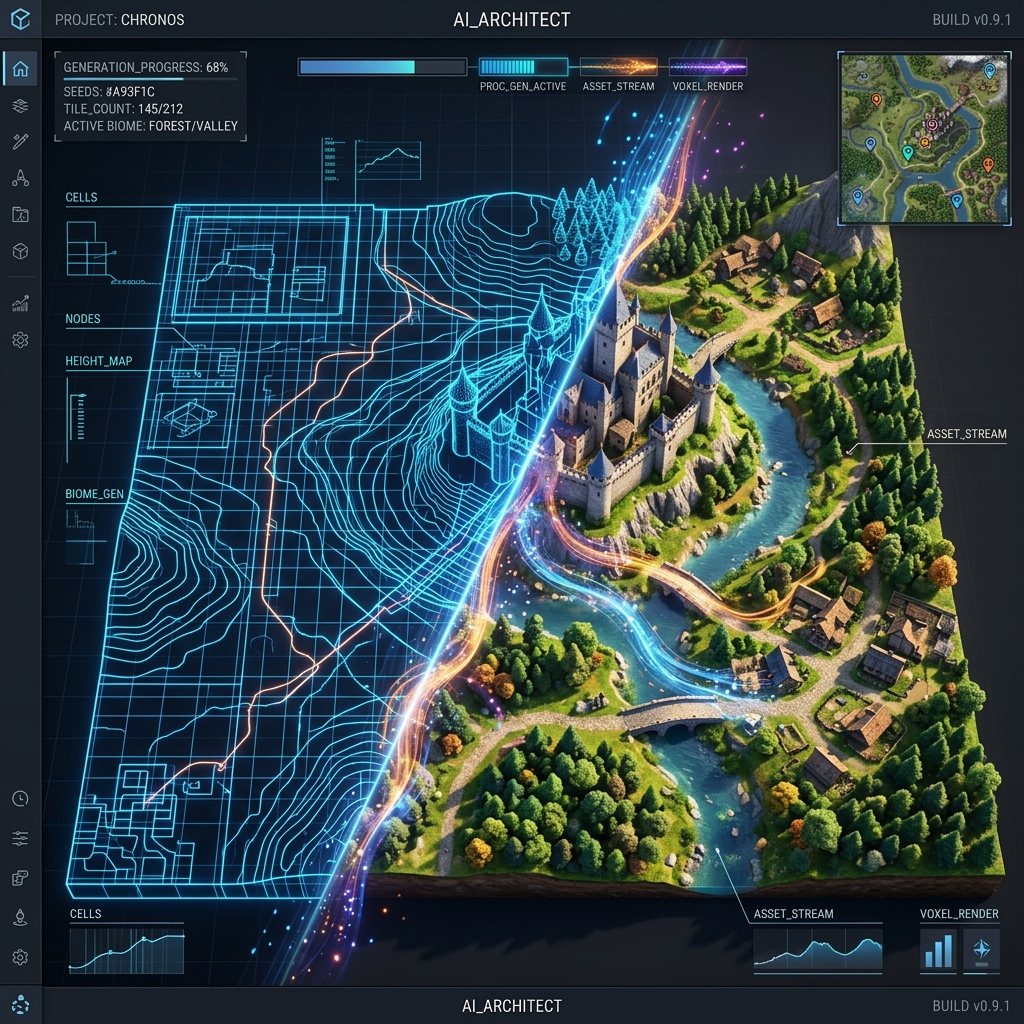Open the clock history icon

[20, 799]
